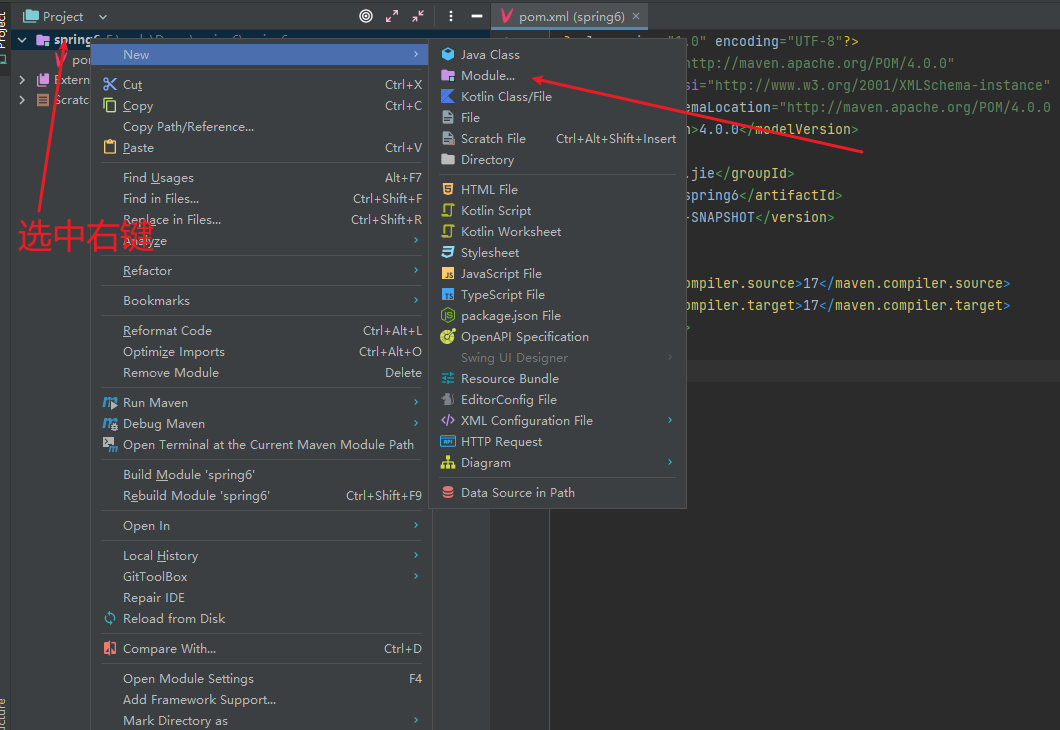The height and width of the screenshot is (730, 1060).
Task: Open the Mark Directory as submenu
Action: pos(260,721)
